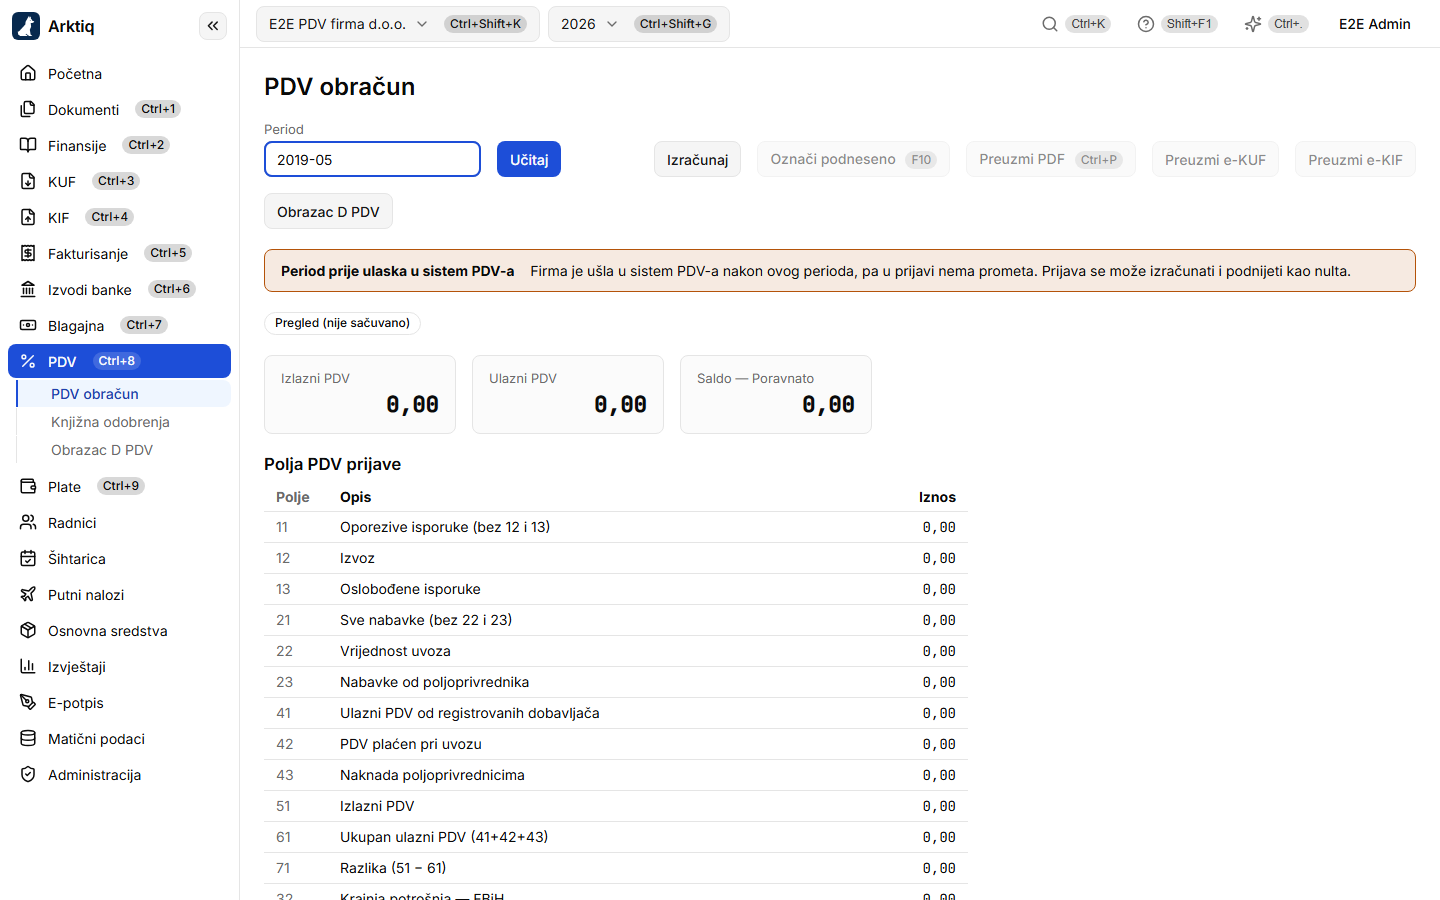Click the Izvodi banke bank icon
The width and height of the screenshot is (1440, 900).
pyautogui.click(x=28, y=289)
